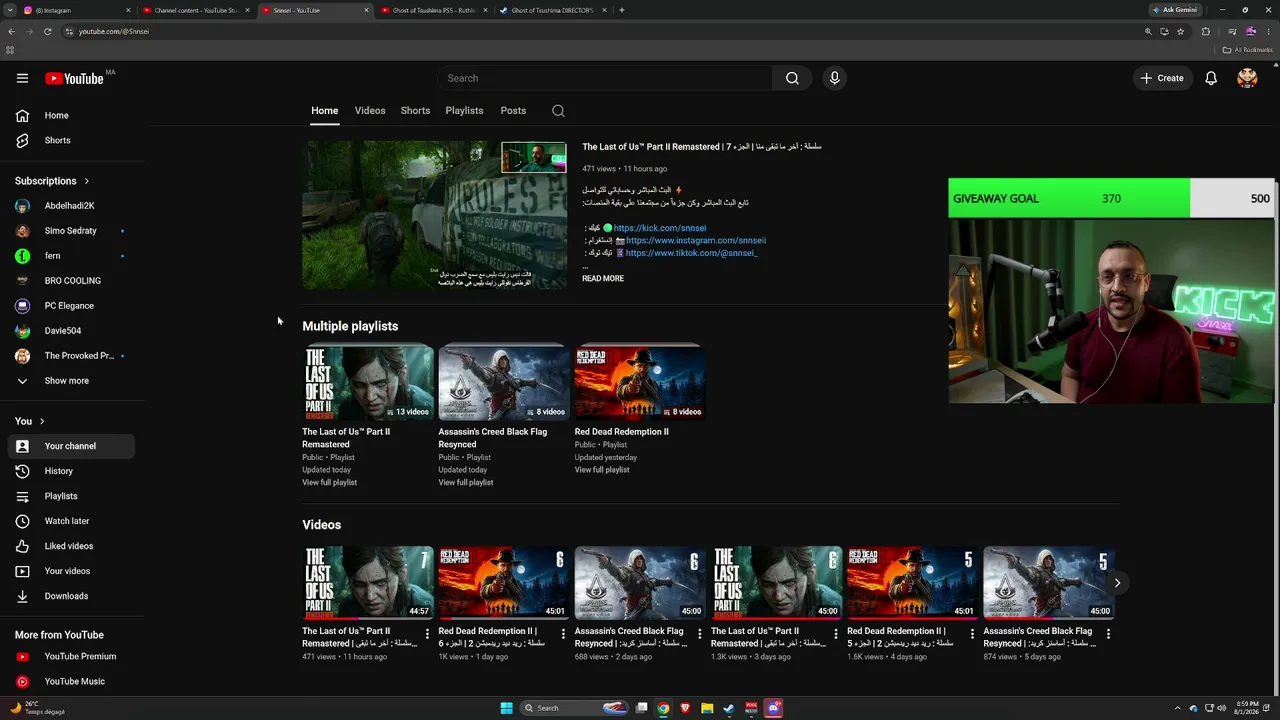Open the TikTok @snnsei_ link
The image size is (1280, 720).
692,254
